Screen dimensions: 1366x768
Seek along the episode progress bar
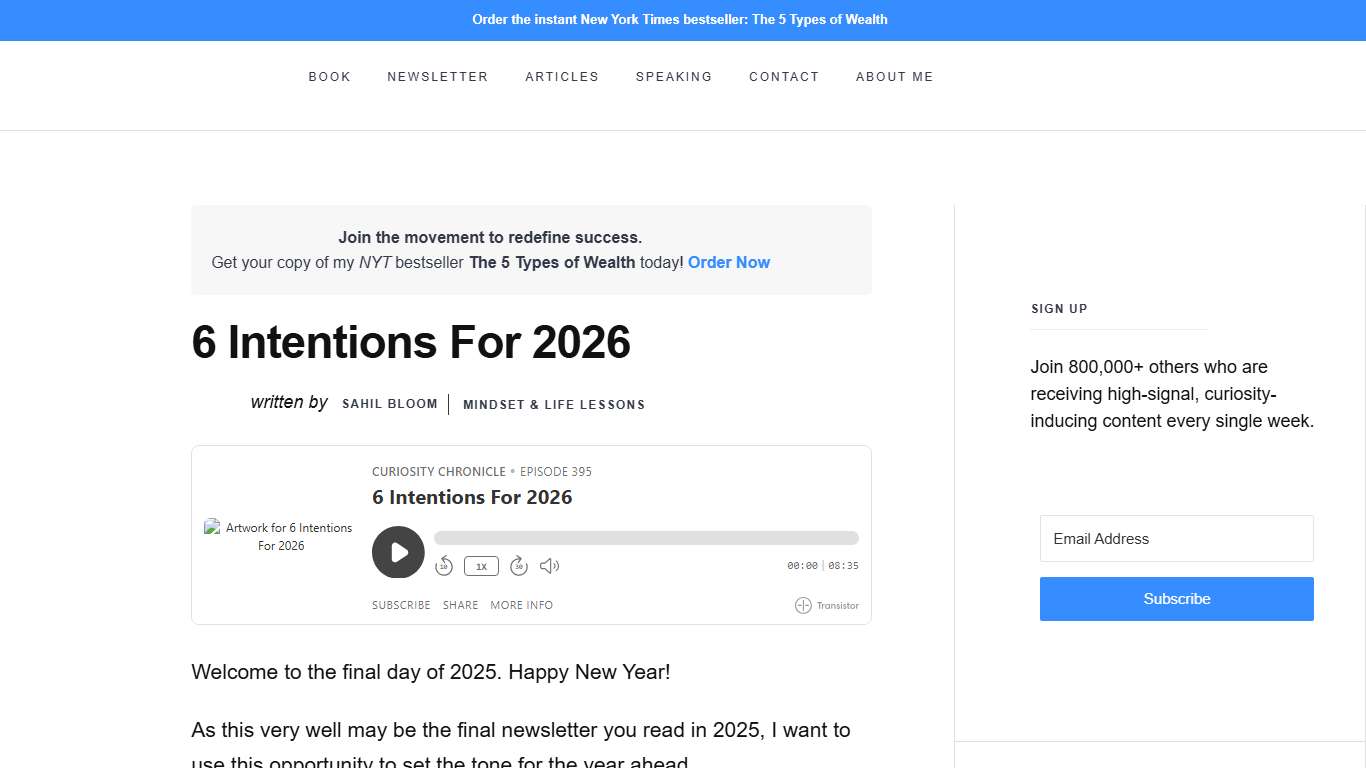645,537
